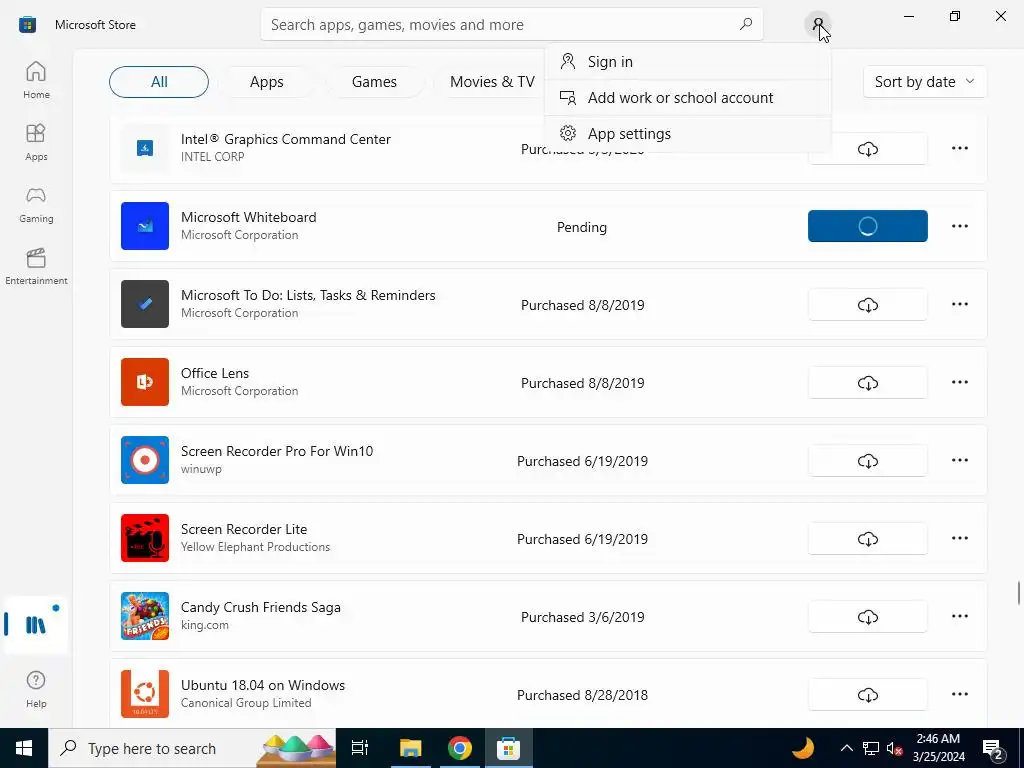Image resolution: width=1024 pixels, height=768 pixels.
Task: Open the Home section in sidebar
Action: [x=36, y=80]
